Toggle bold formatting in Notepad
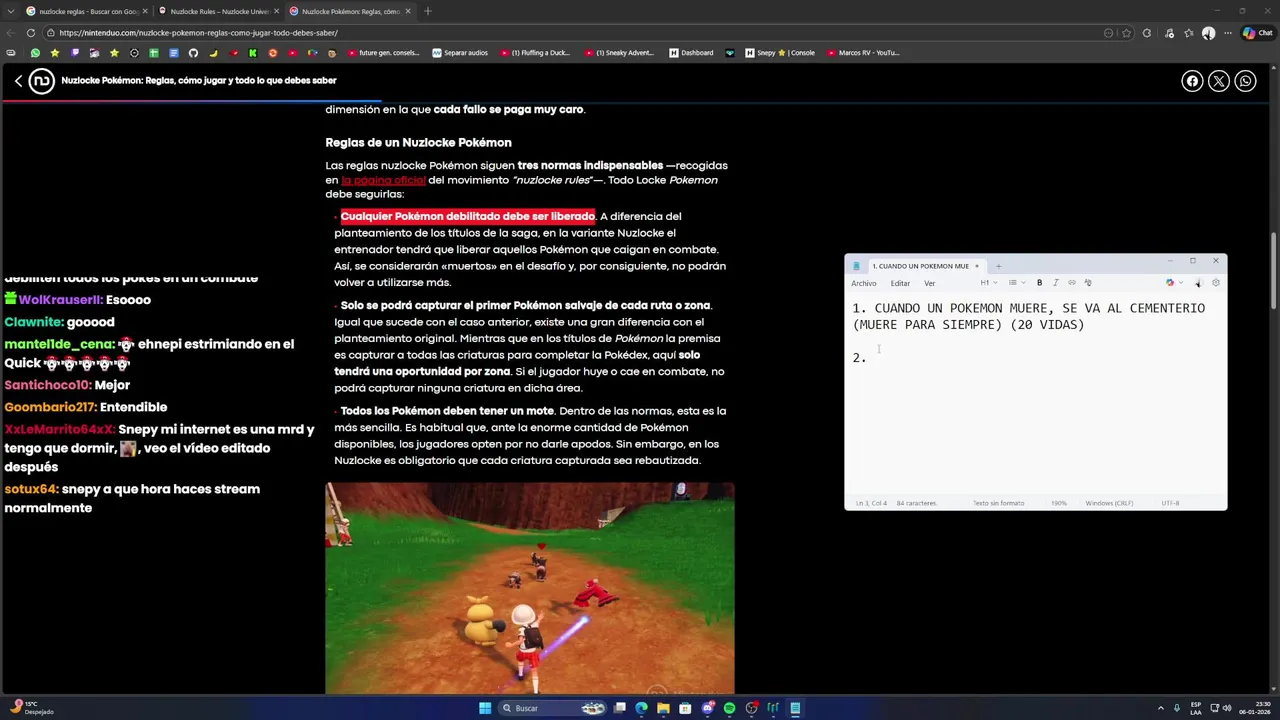This screenshot has height=720, width=1280. point(1039,283)
